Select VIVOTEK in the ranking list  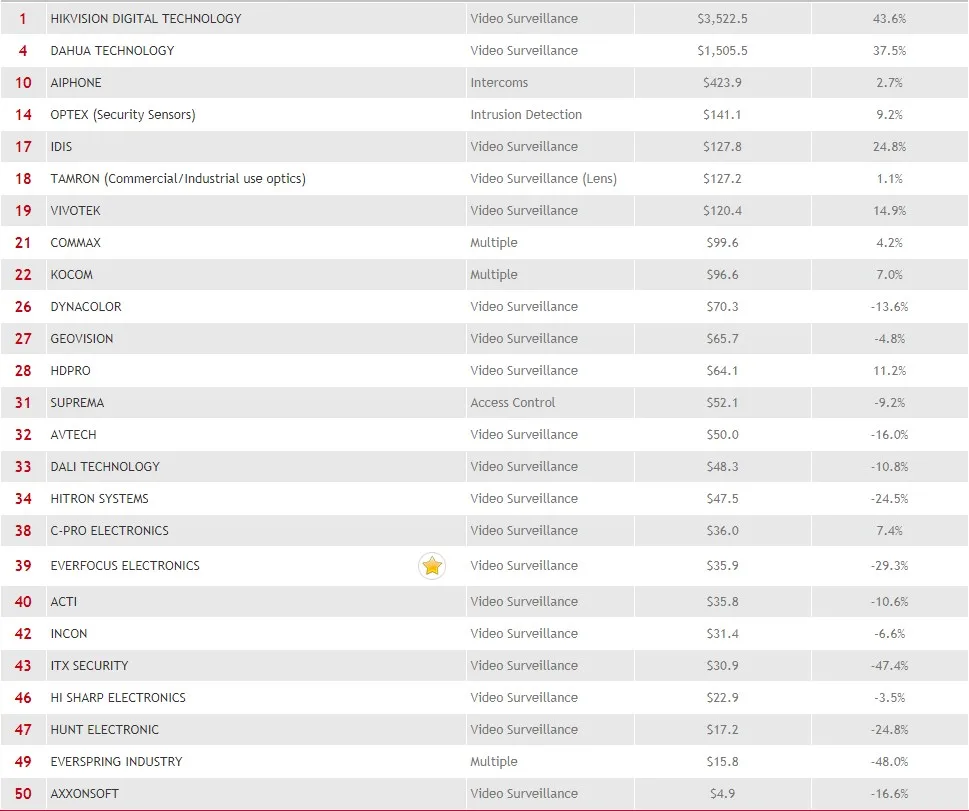[x=75, y=211]
